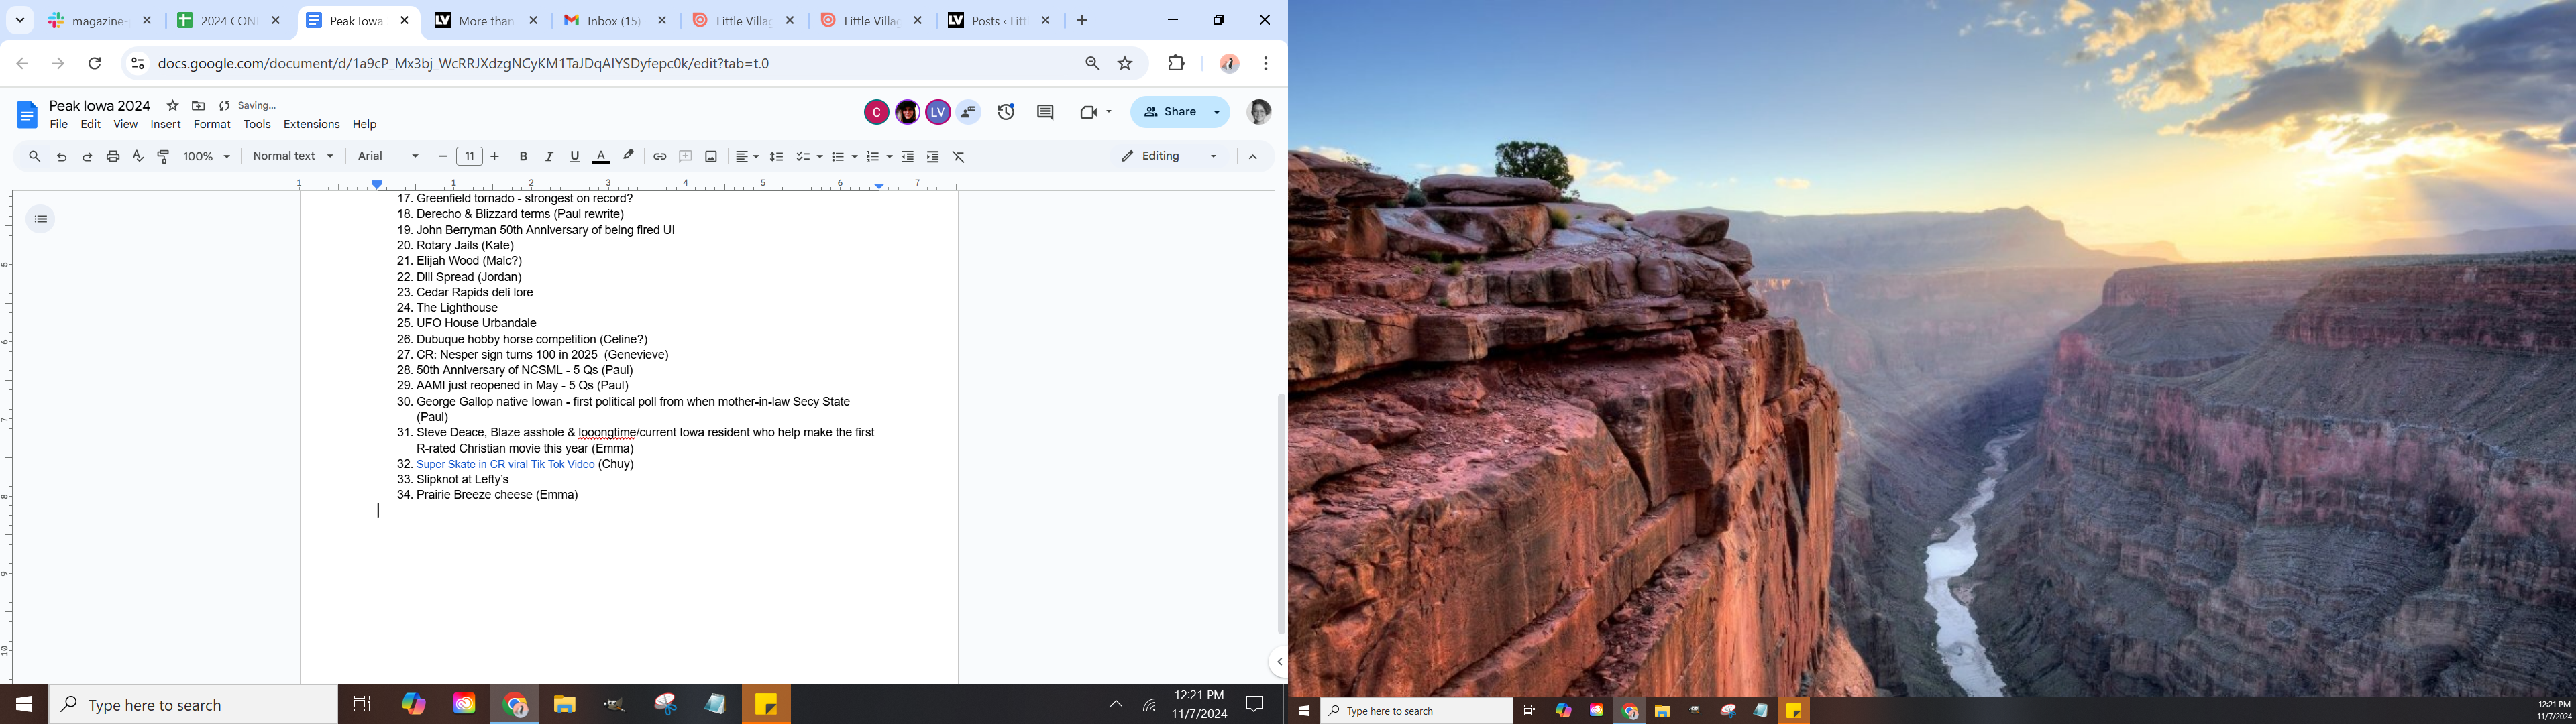Open document outline sidebar button

[x=41, y=219]
